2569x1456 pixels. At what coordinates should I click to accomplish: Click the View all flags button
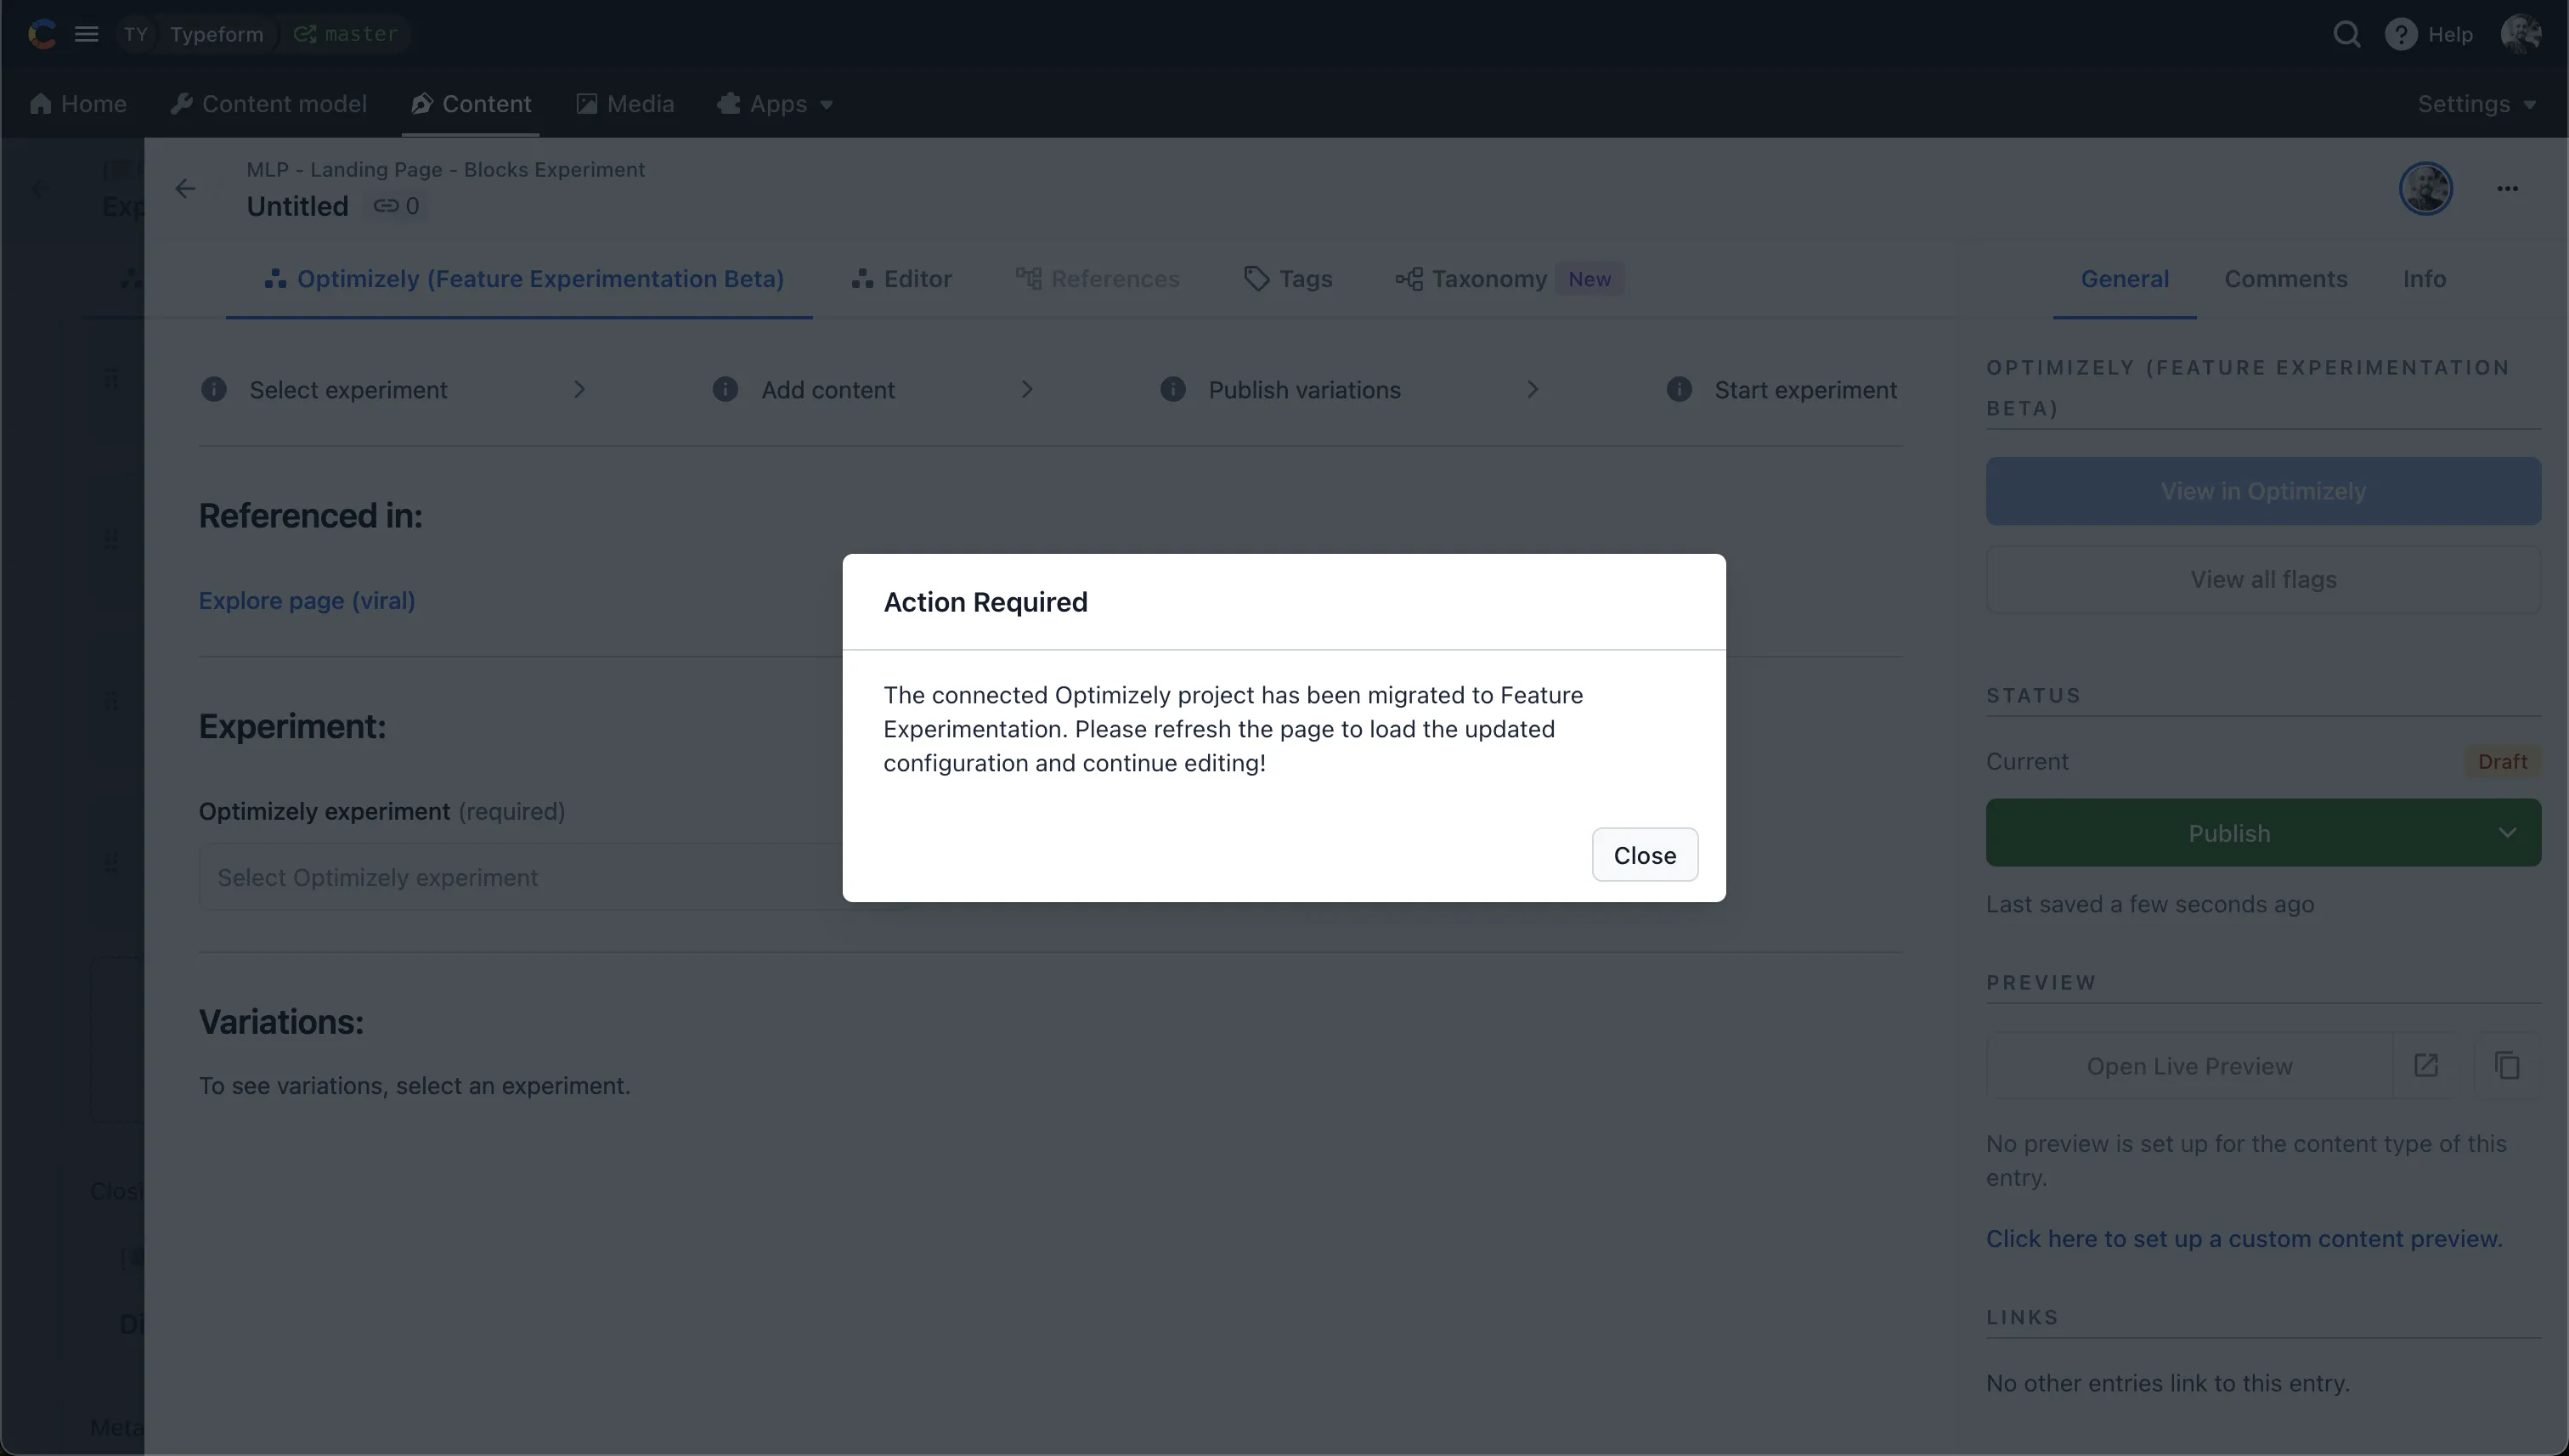pos(2263,580)
